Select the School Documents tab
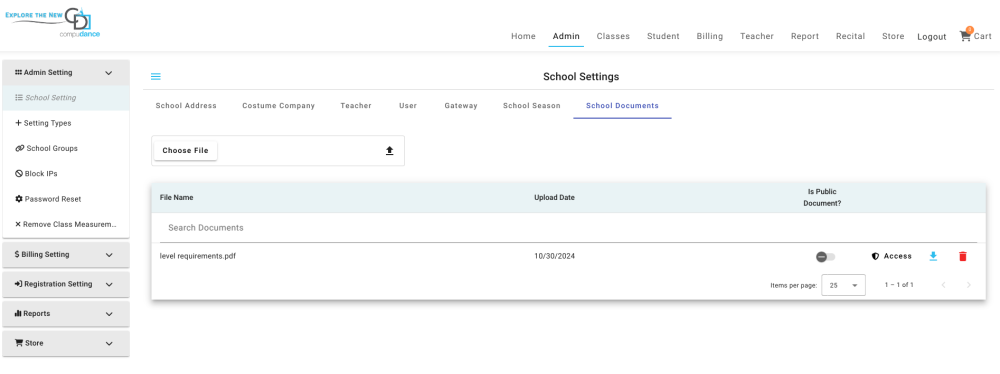 pyautogui.click(x=622, y=106)
